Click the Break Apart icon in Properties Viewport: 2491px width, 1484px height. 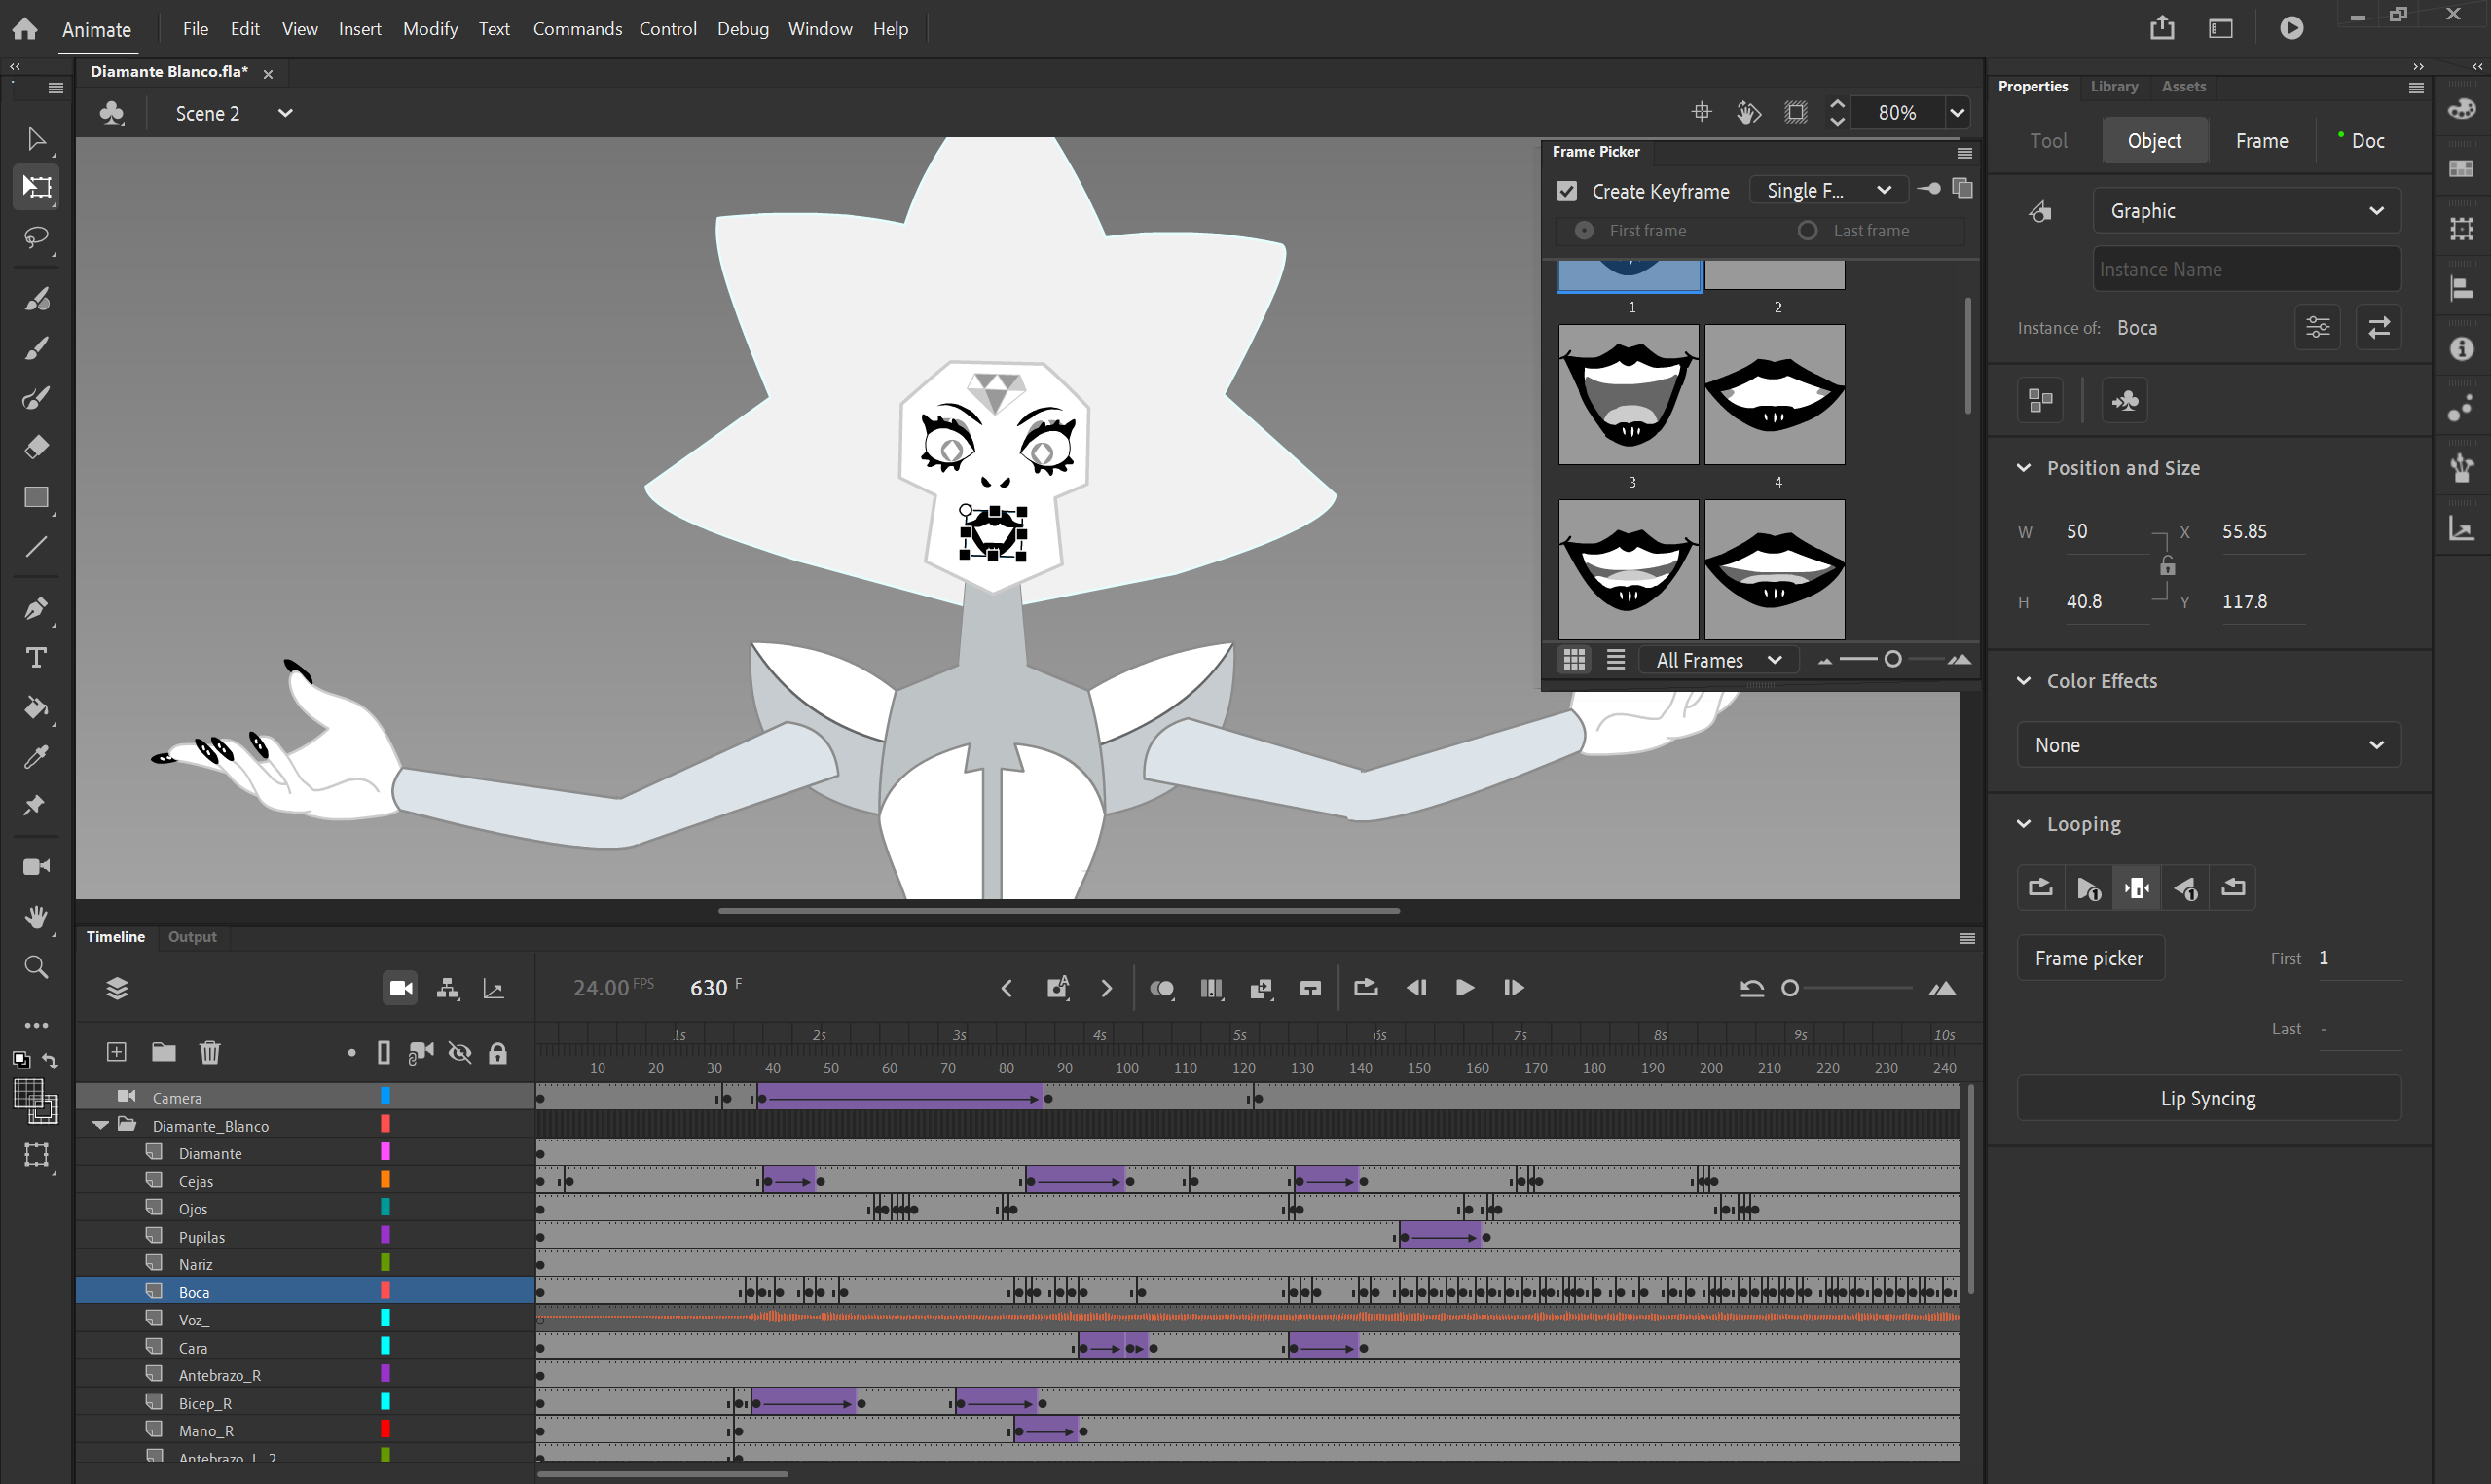[2040, 400]
